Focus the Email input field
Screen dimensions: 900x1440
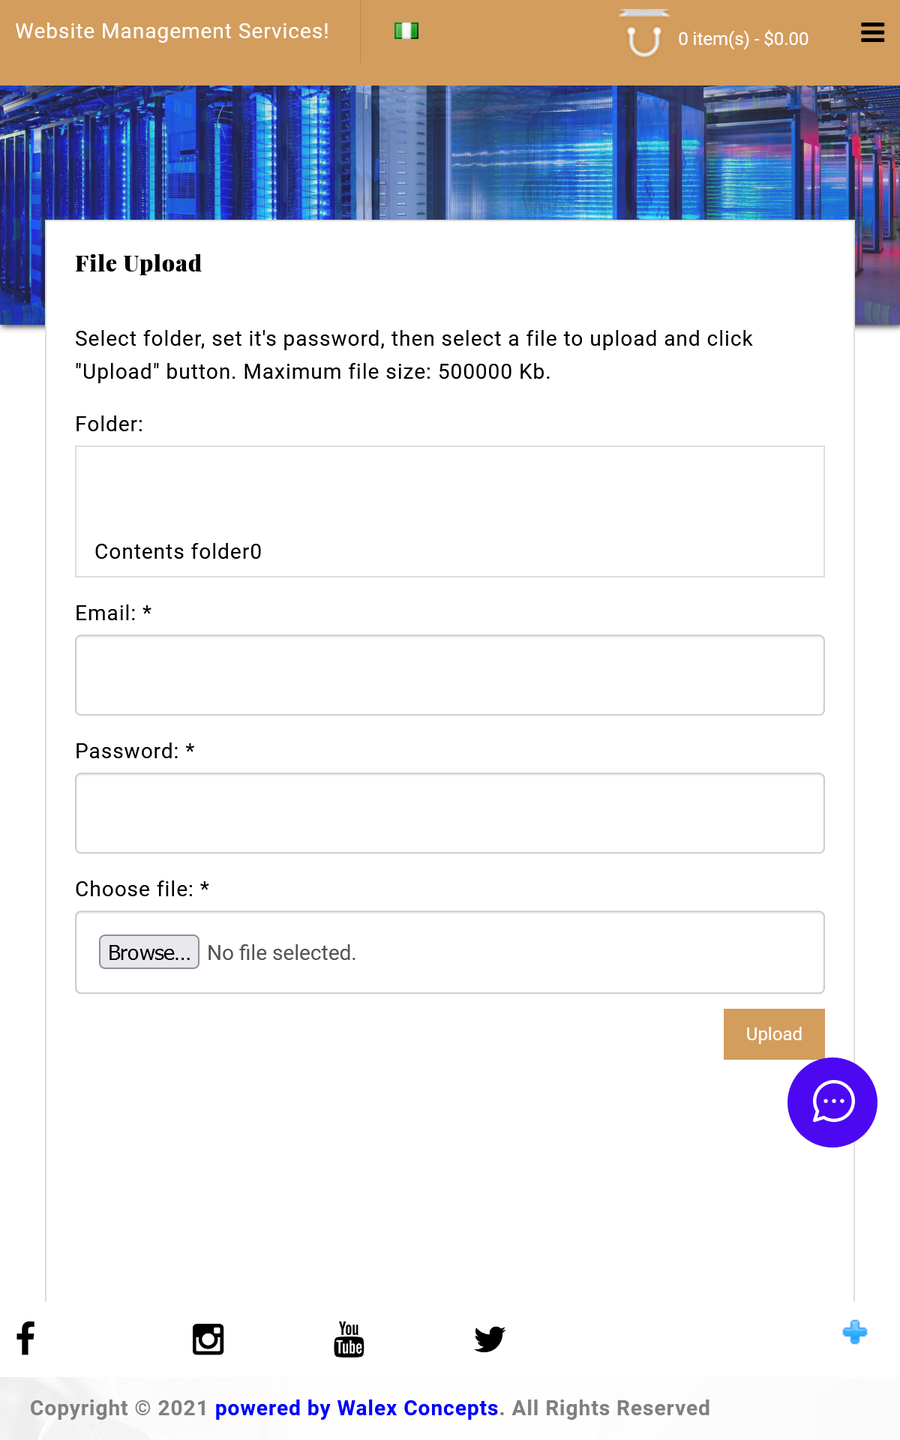[x=450, y=675]
